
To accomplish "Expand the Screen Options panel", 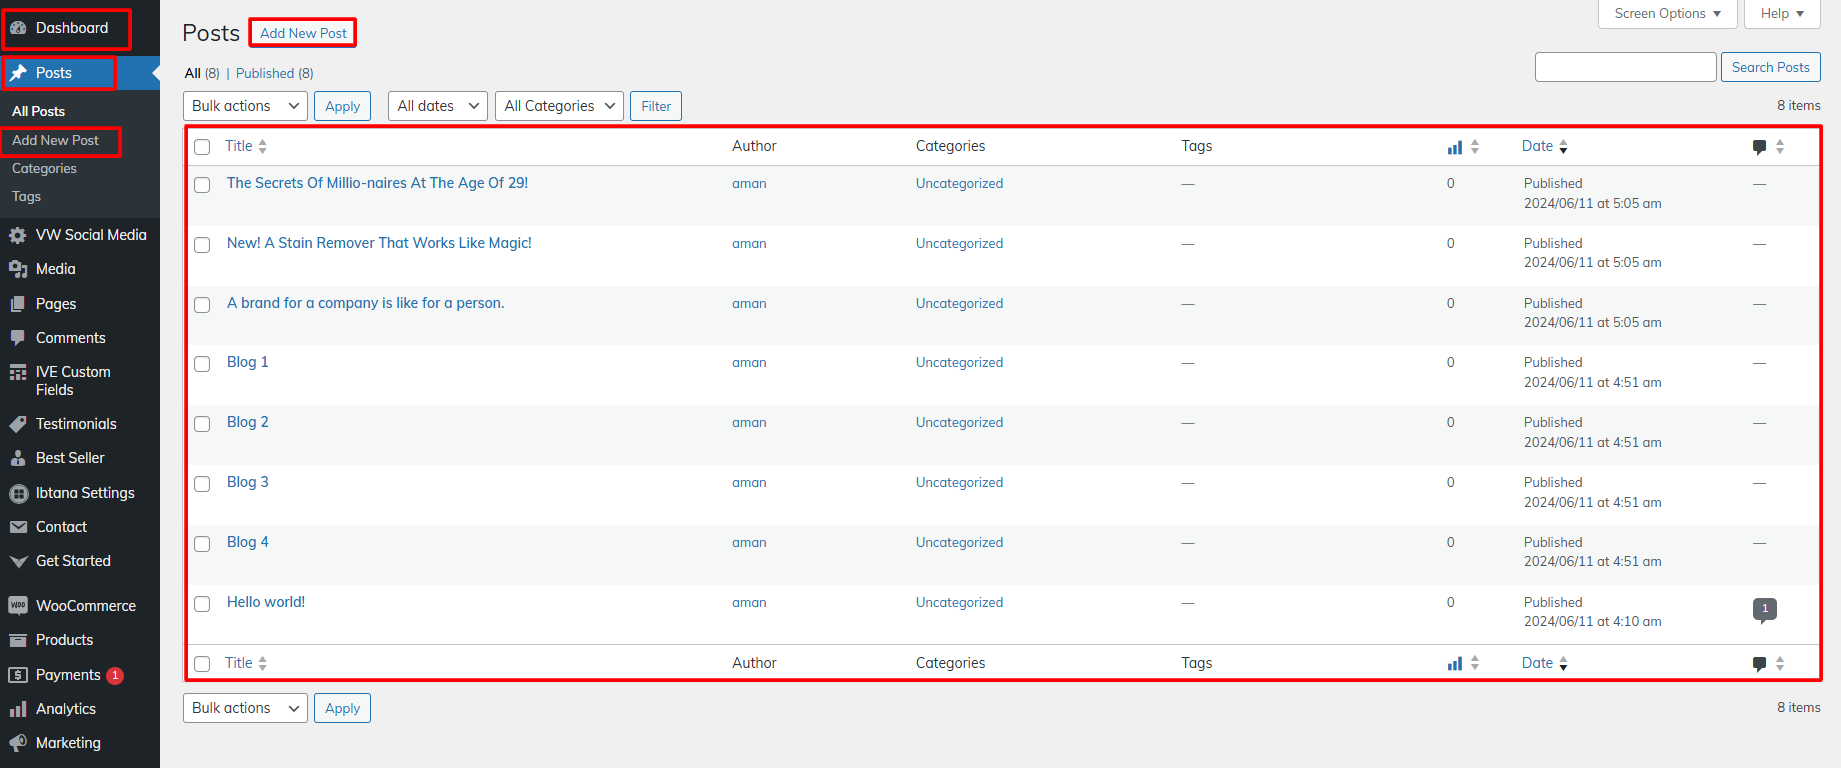I will pyautogui.click(x=1667, y=14).
